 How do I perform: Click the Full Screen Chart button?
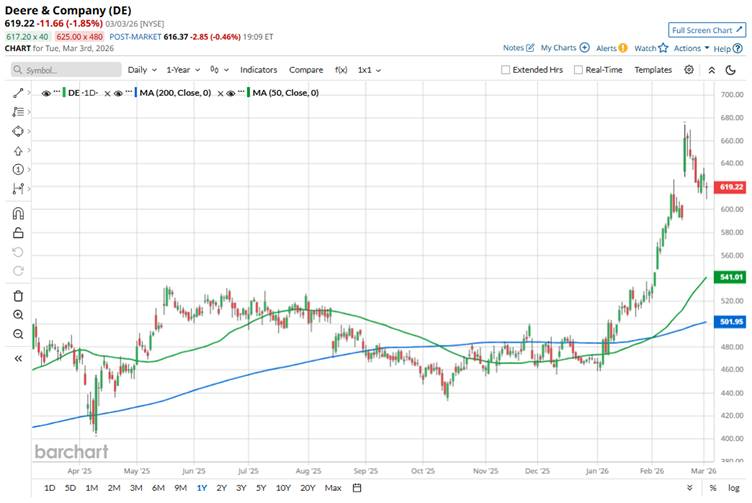click(x=706, y=31)
